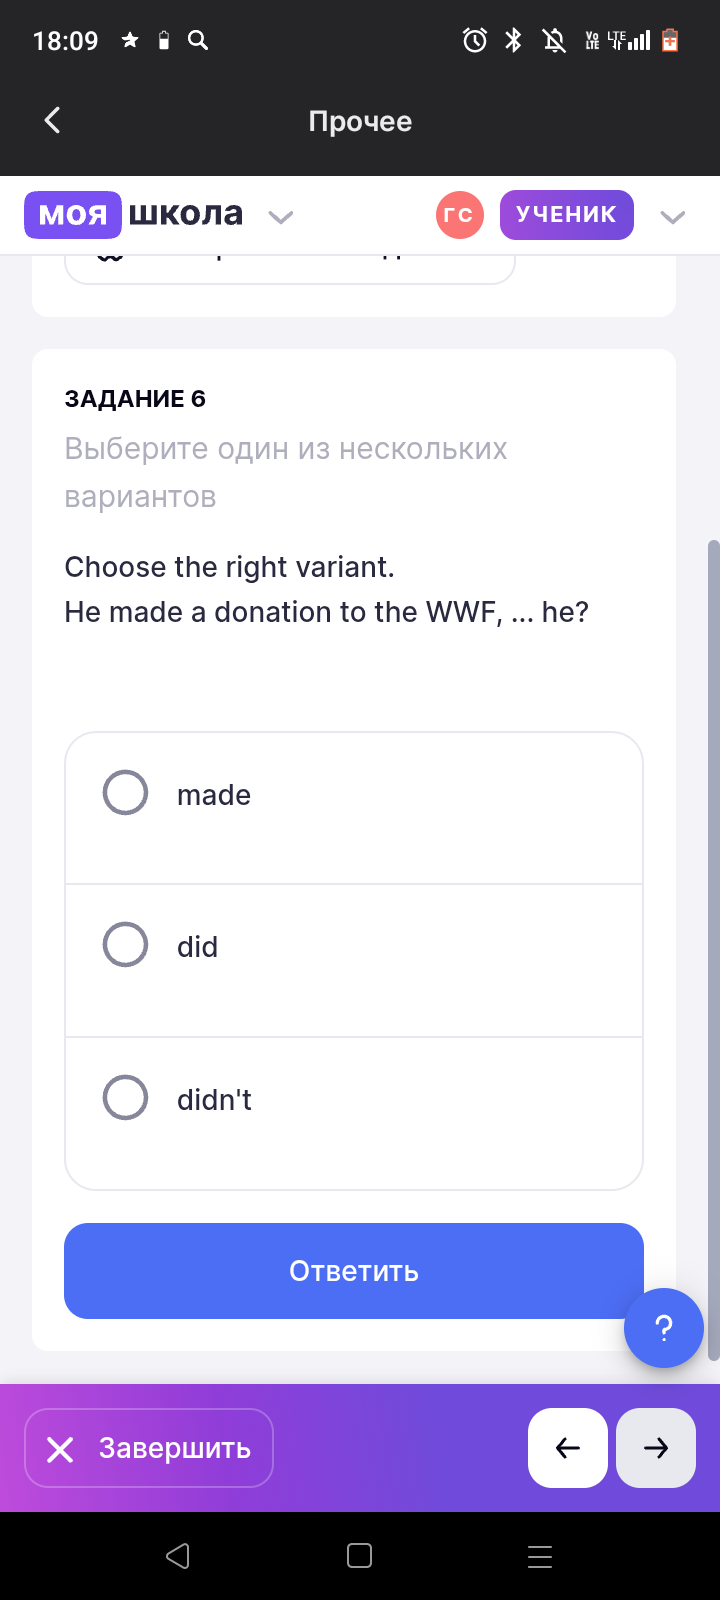Expand the chevron next to Моя школа
This screenshot has height=1600, width=720.
tap(281, 217)
